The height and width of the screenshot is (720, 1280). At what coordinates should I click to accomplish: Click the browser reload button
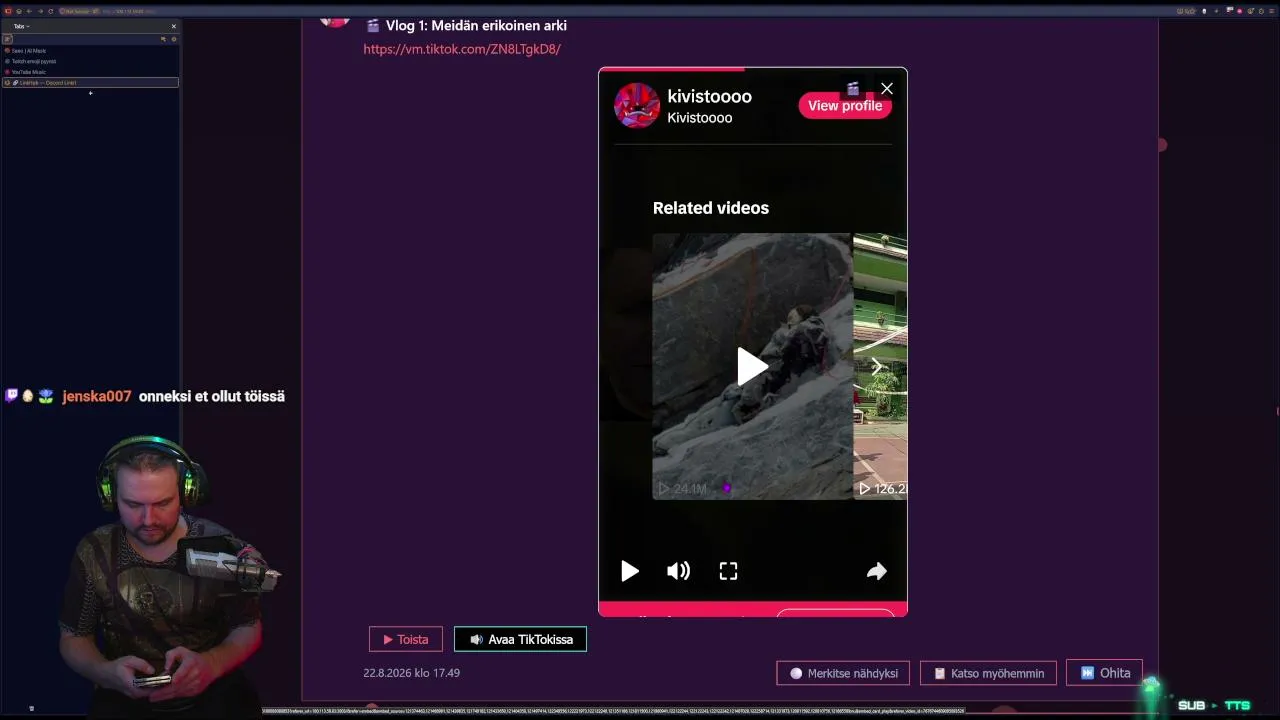[x=50, y=11]
